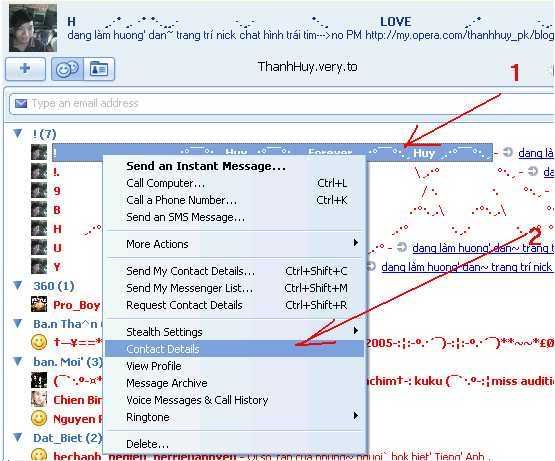Select 'Call Computer...' menu entry
The height and width of the screenshot is (461, 555).
click(x=234, y=183)
